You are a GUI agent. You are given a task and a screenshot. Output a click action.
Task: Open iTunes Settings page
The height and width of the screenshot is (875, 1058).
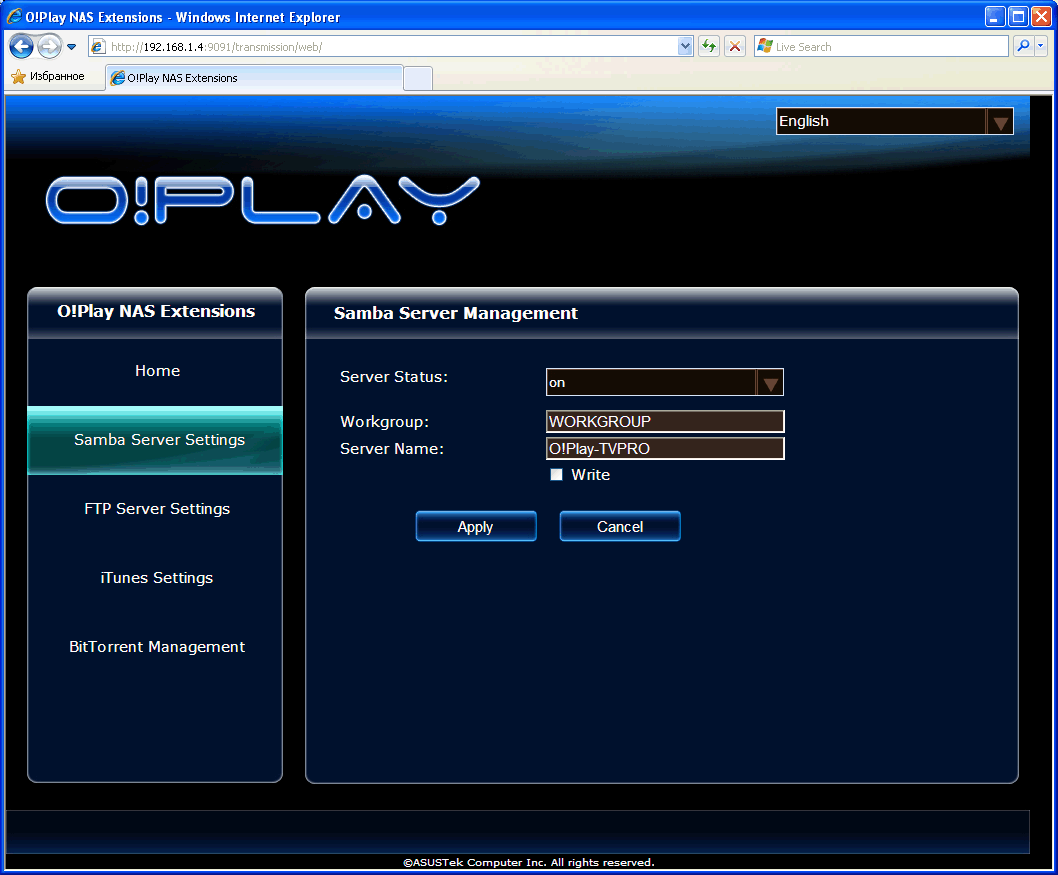[x=157, y=578]
